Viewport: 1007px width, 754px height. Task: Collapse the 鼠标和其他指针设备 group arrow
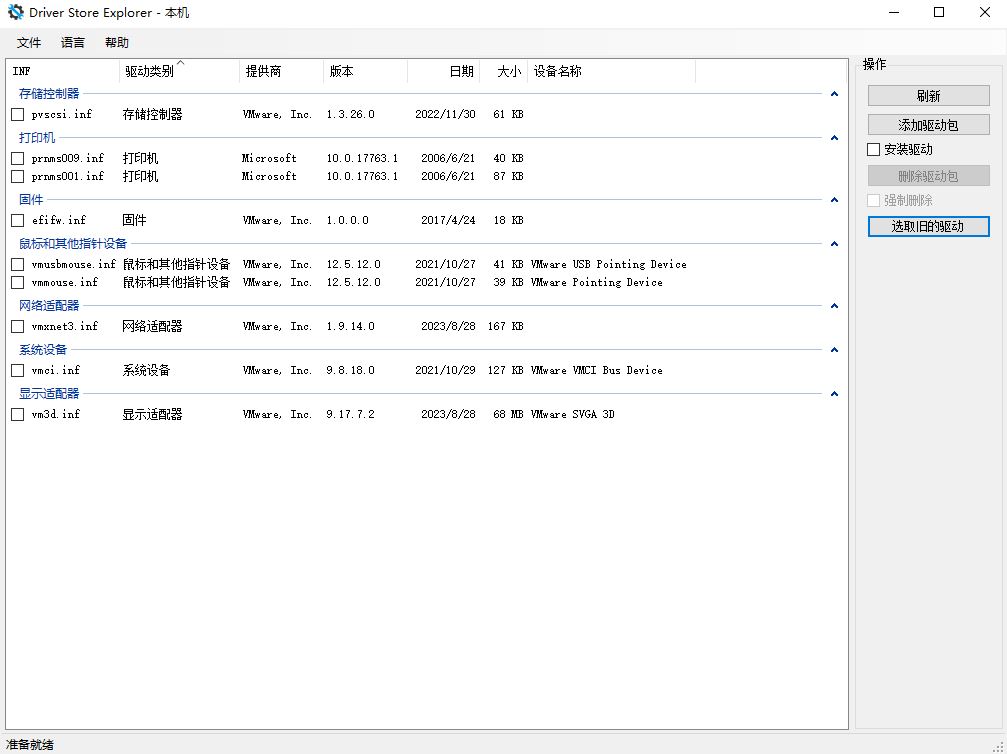click(x=834, y=244)
